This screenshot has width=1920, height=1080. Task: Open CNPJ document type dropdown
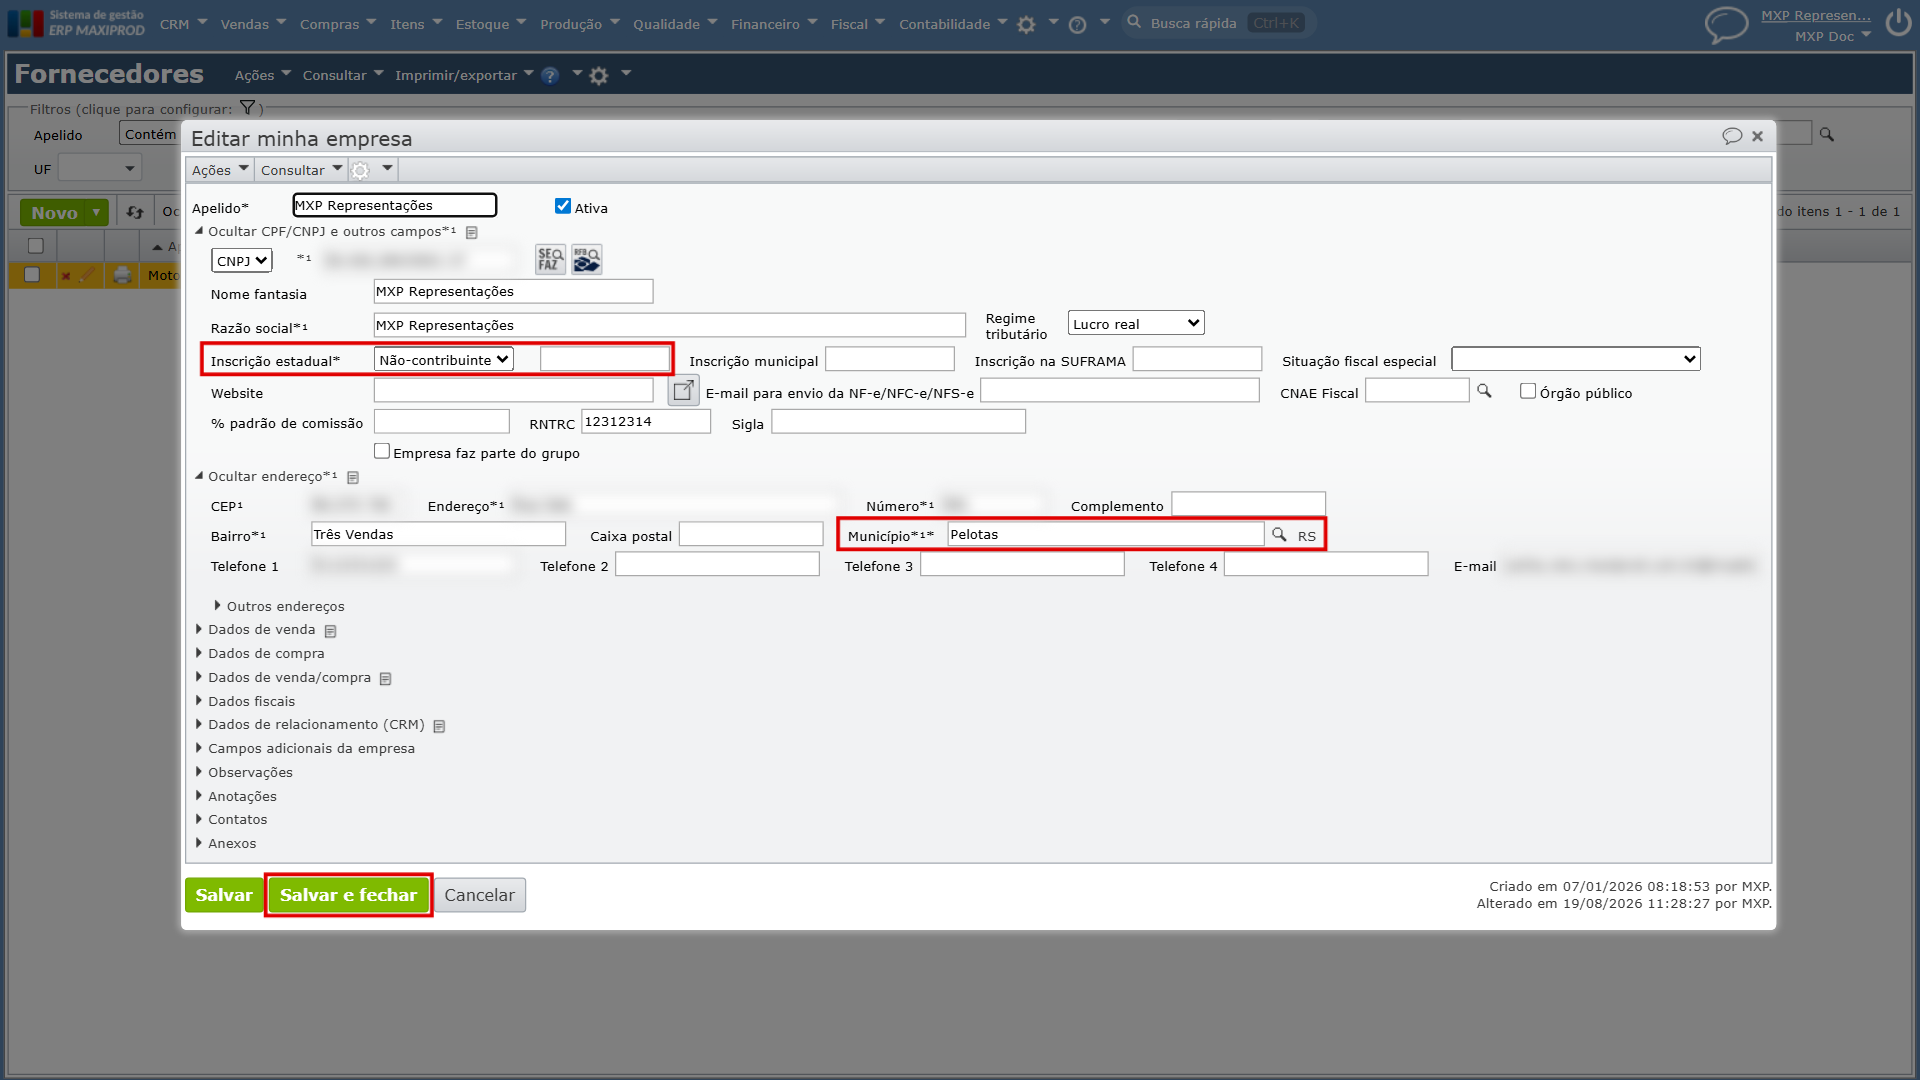242,261
